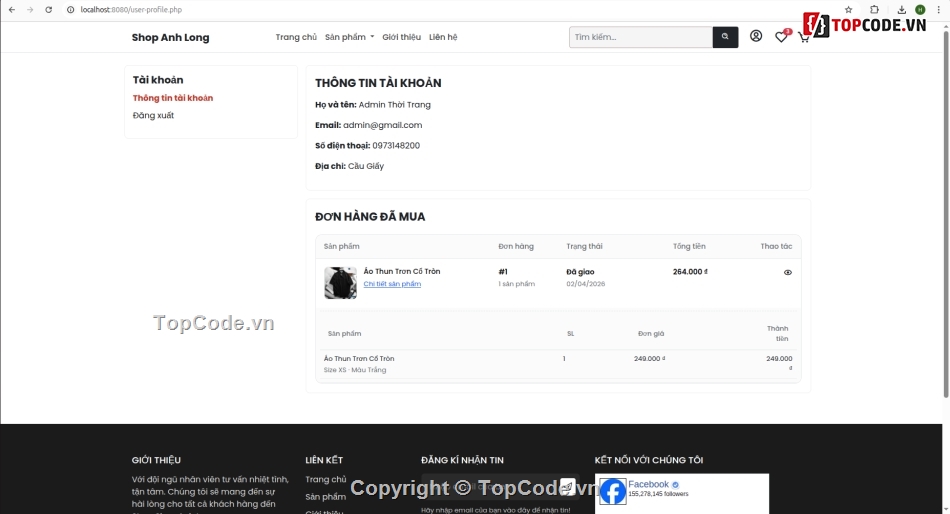Click the Áo Thun Trơn product thumbnail
Image resolution: width=950 pixels, height=514 pixels.
click(340, 283)
